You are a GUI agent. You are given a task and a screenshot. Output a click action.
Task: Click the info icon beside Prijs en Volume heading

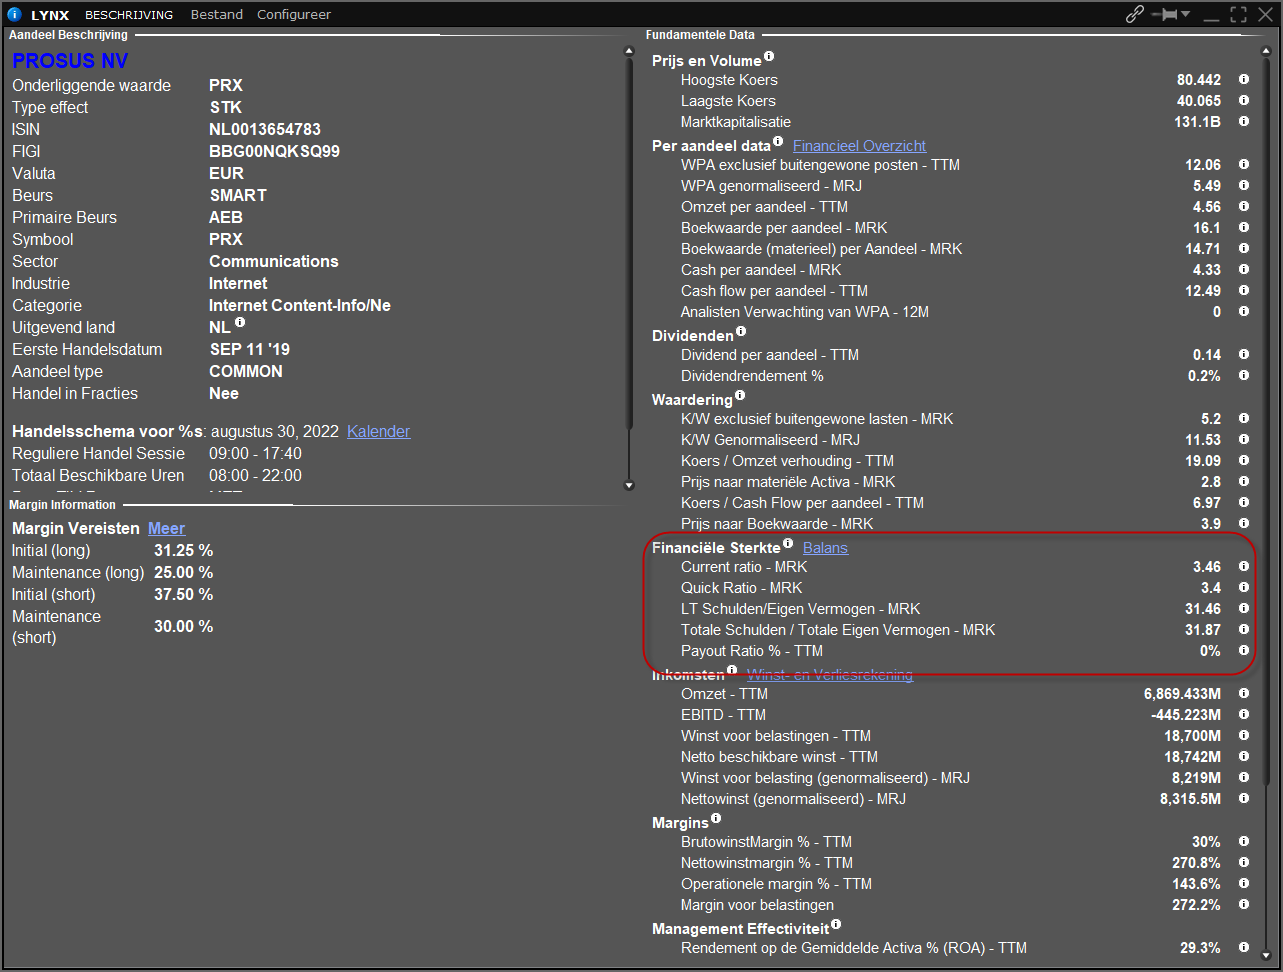[x=770, y=56]
